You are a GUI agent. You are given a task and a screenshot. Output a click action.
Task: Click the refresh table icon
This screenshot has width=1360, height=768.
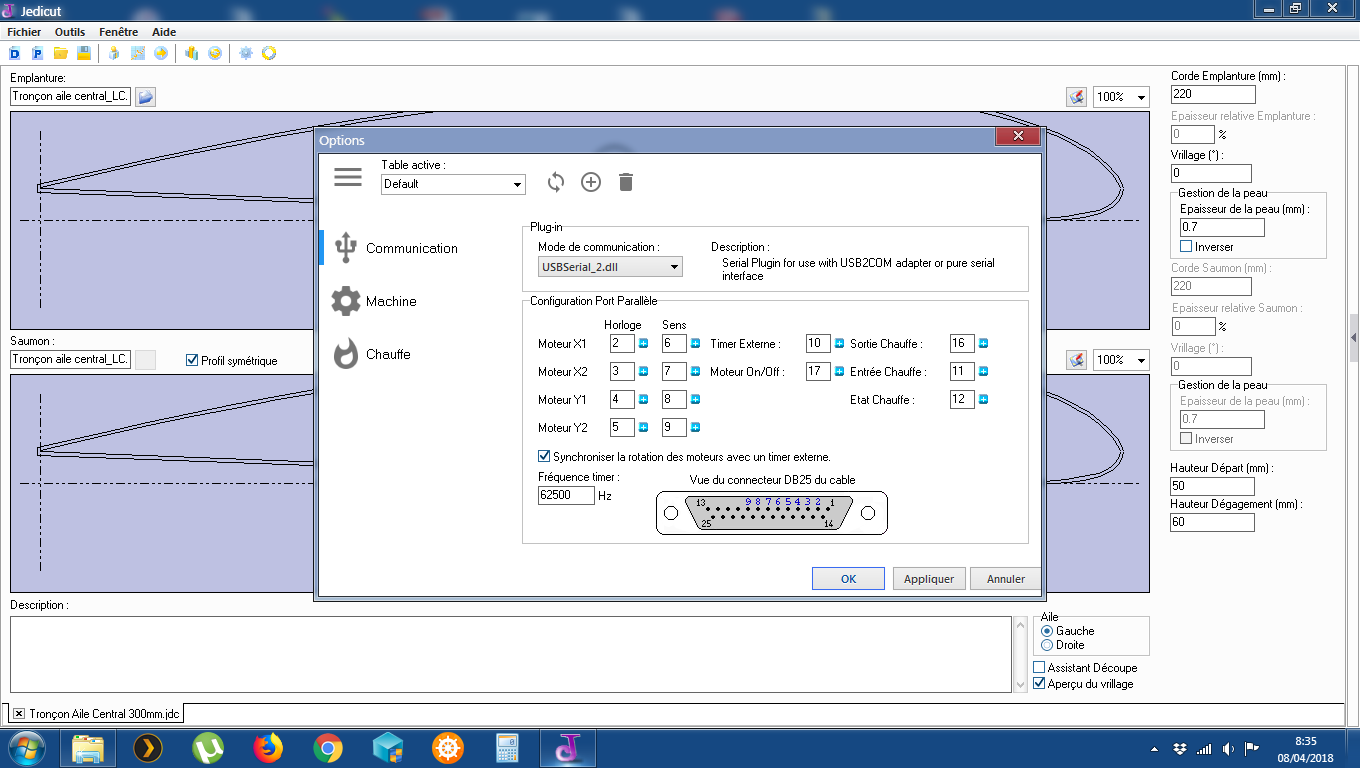[556, 182]
